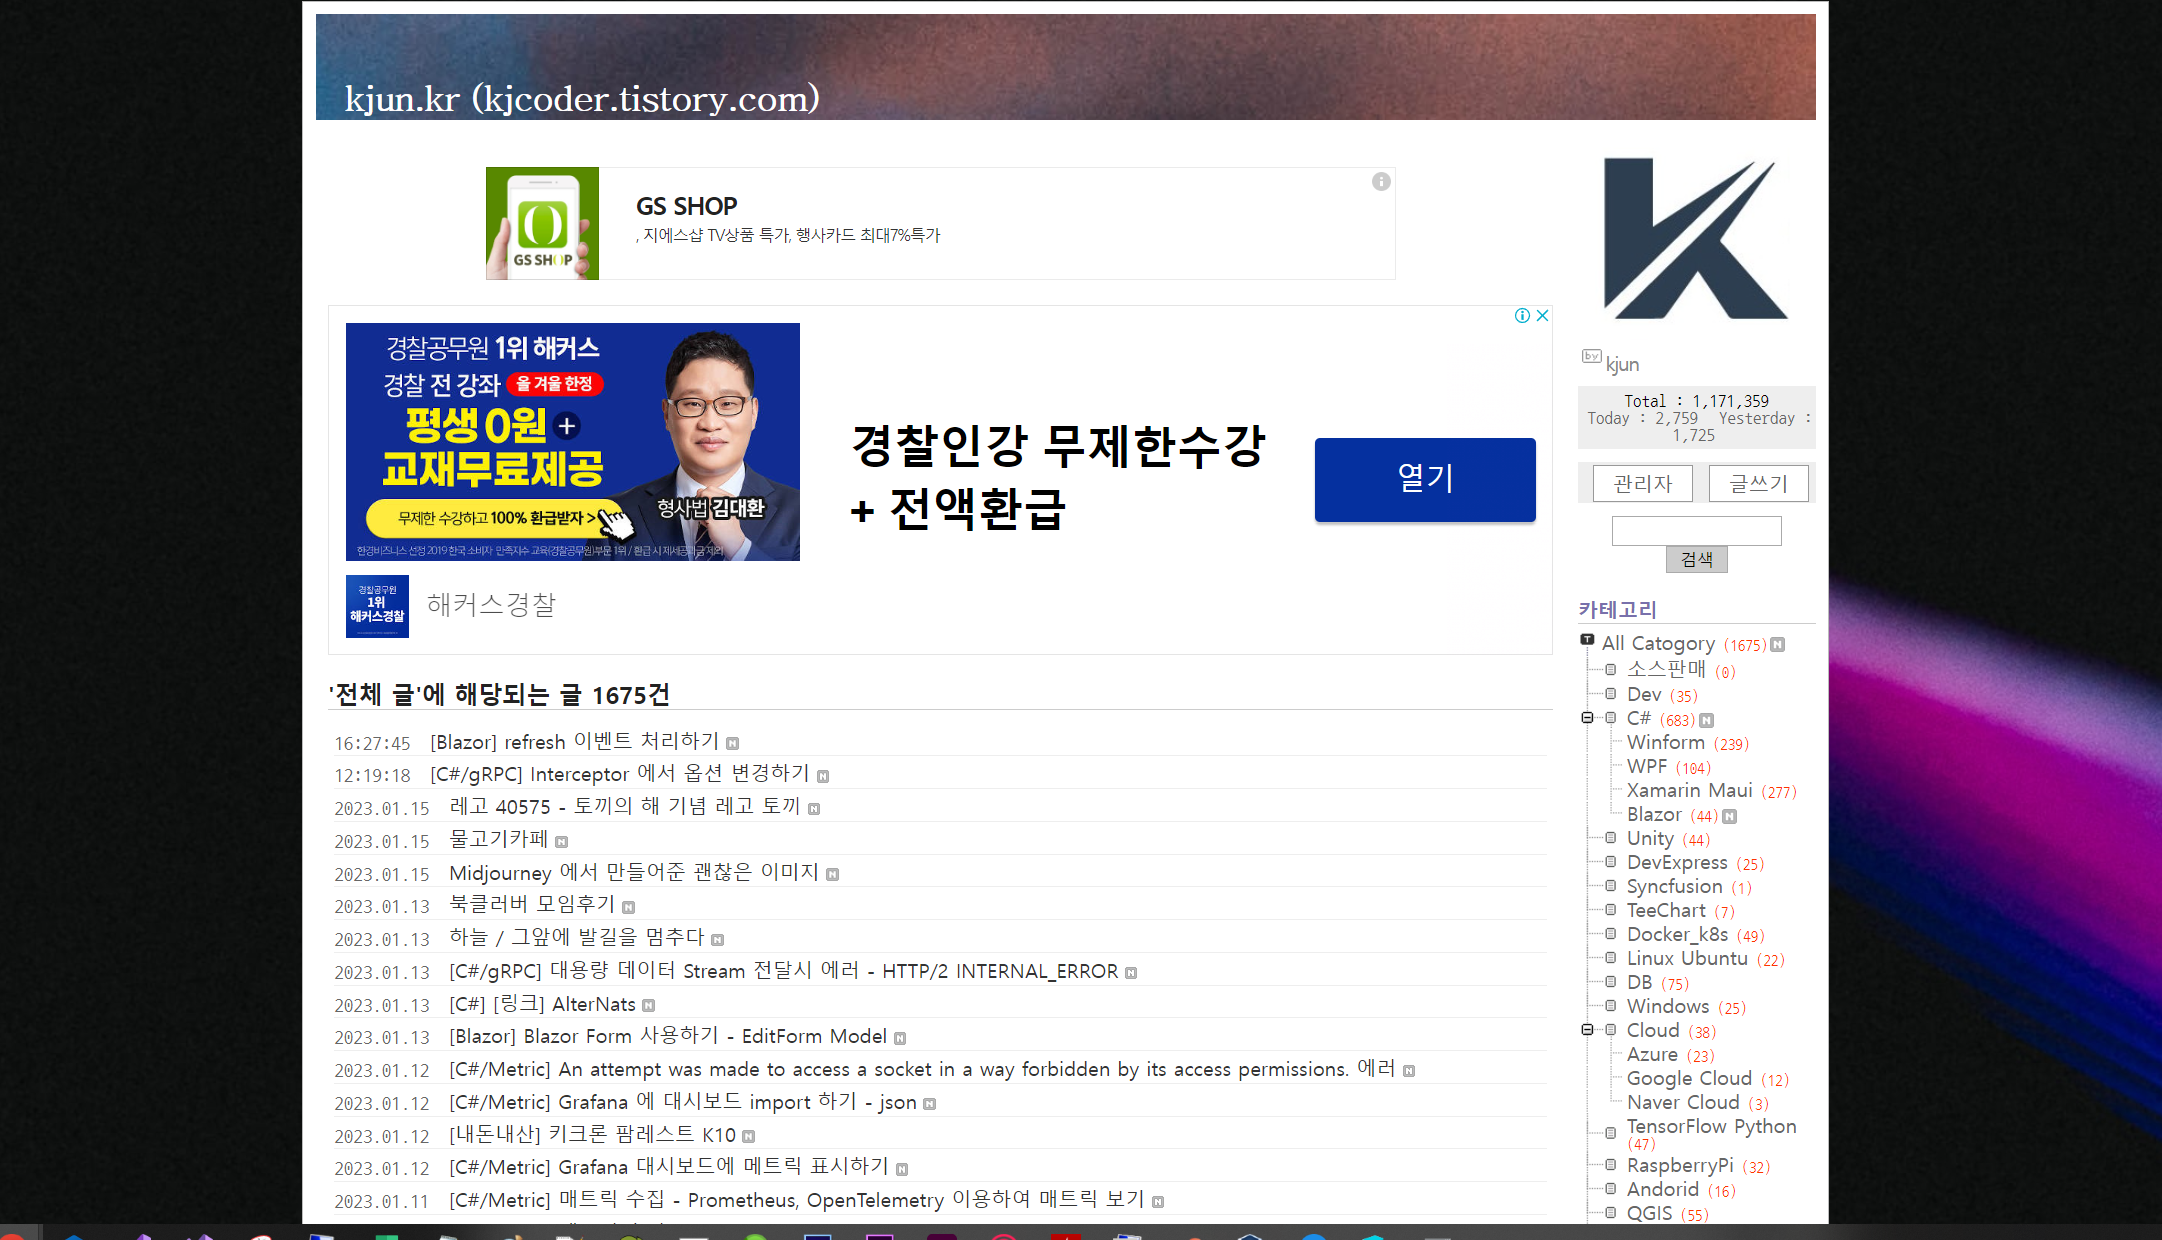Image resolution: width=2162 pixels, height=1240 pixels.
Task: Click the 글쓰기 write button
Action: tap(1758, 484)
